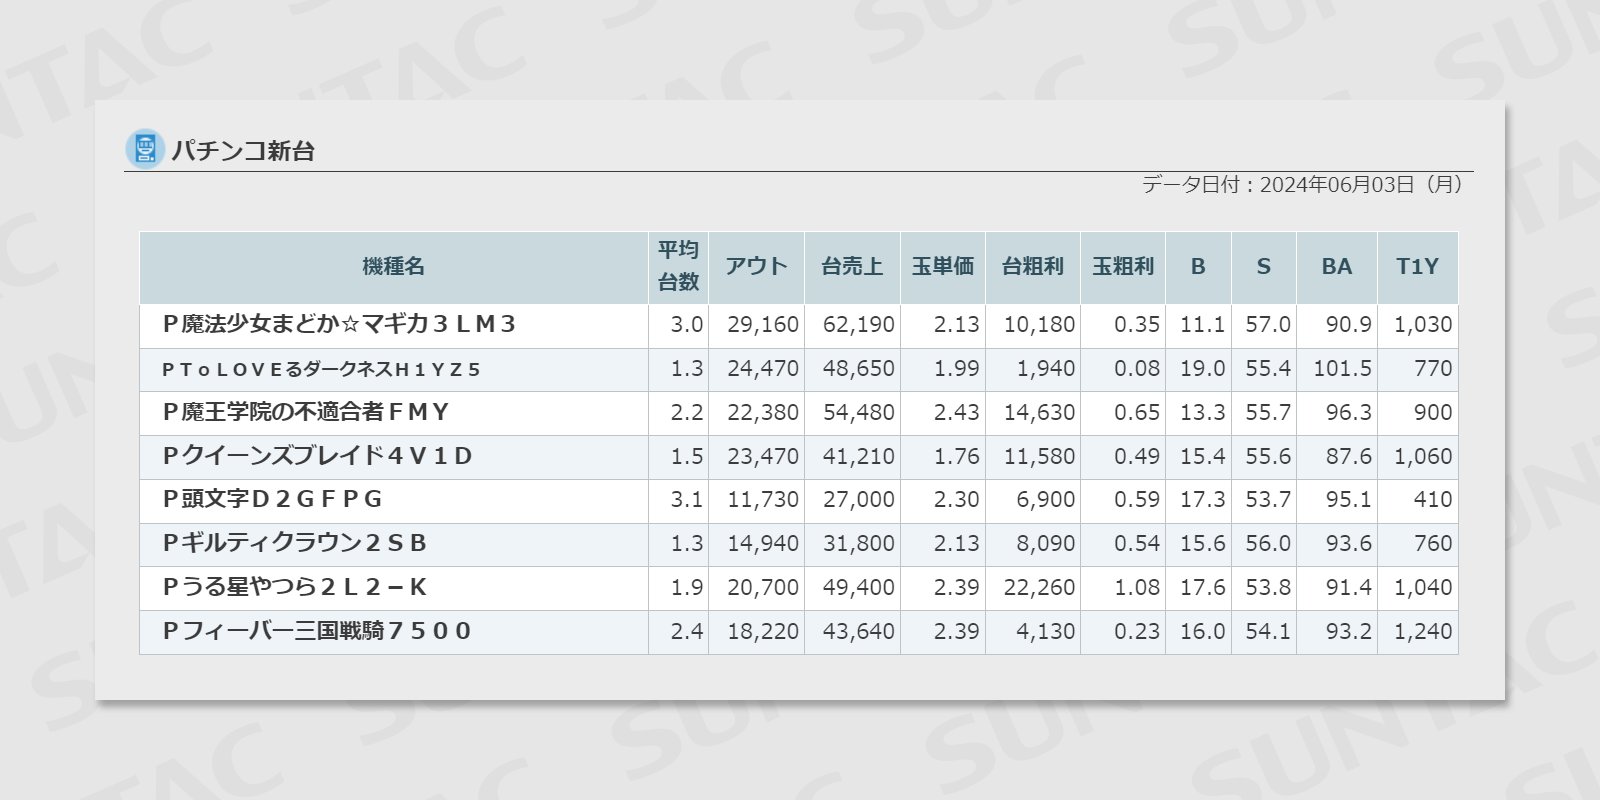This screenshot has height=800, width=1600.
Task: Click the アウト value 11,730
Action: point(763,499)
